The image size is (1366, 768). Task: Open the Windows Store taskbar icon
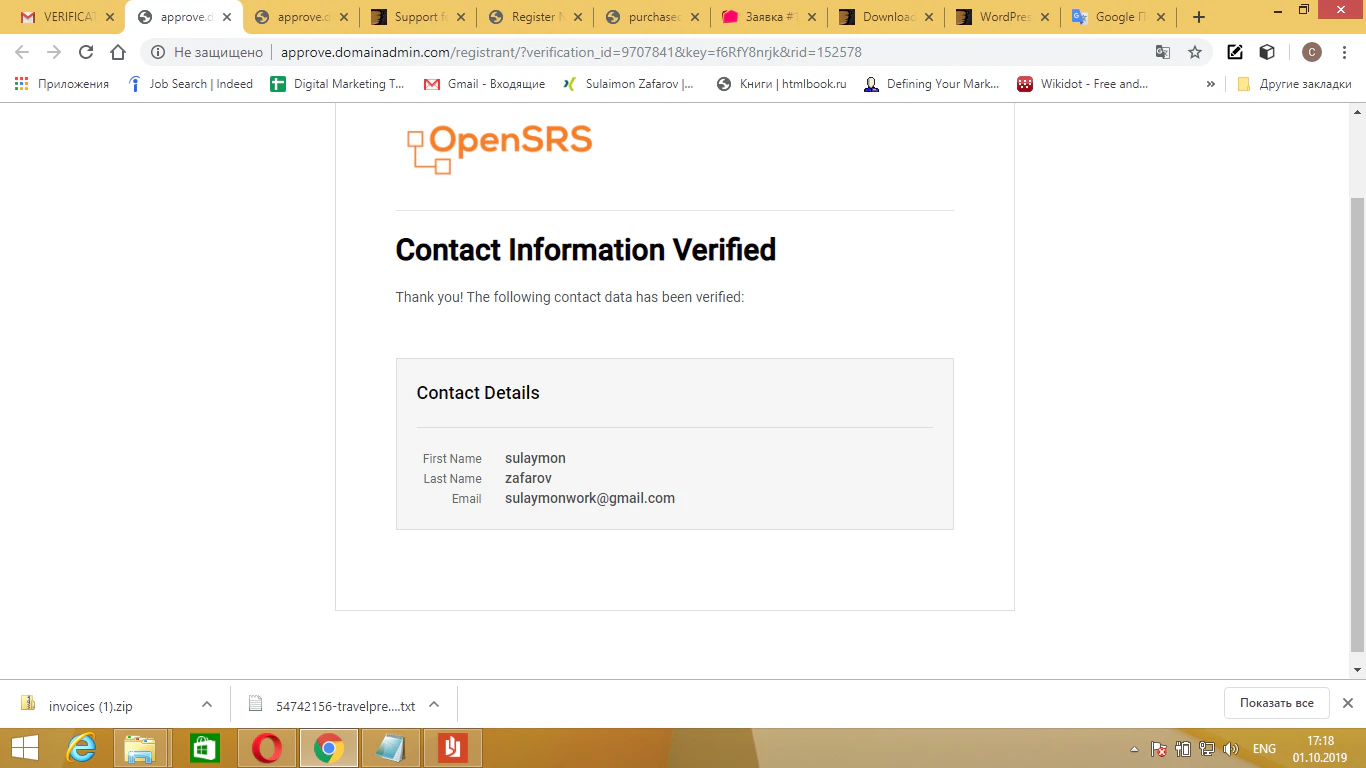pyautogui.click(x=203, y=748)
